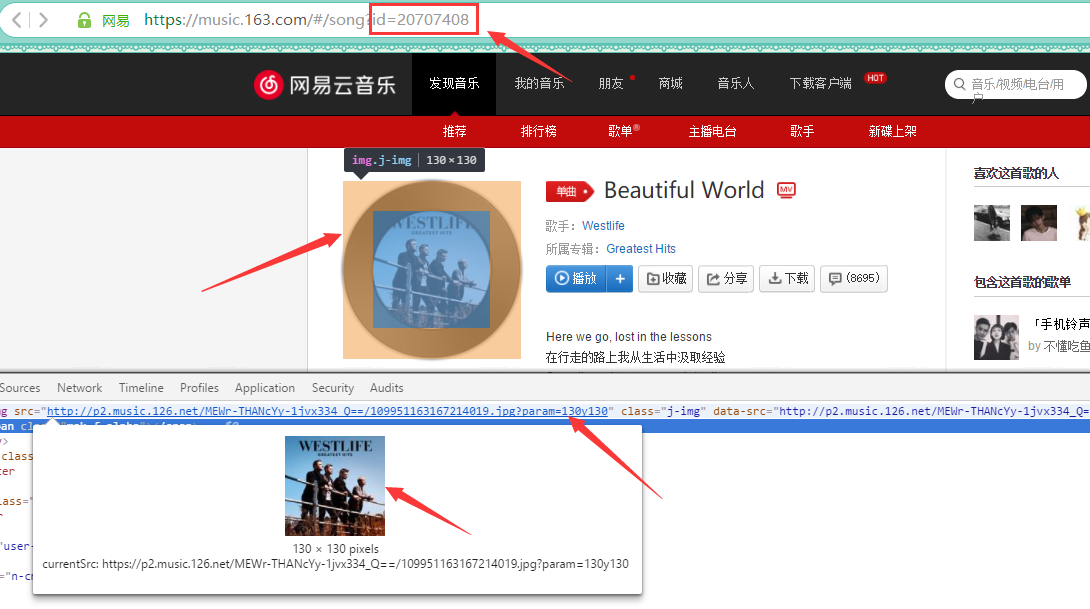This screenshot has height=609, width=1090.
Task: Switch to the DevTools Audits tab
Action: coord(387,388)
